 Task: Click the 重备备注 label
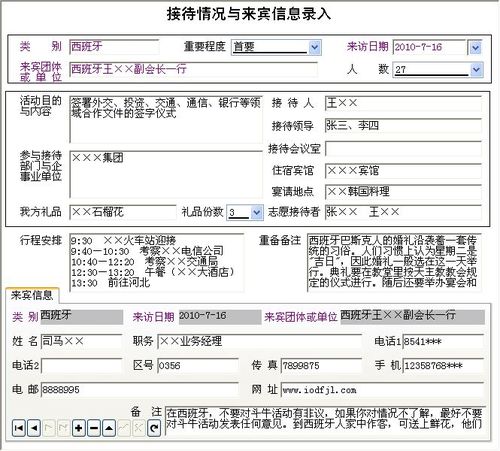[280, 240]
